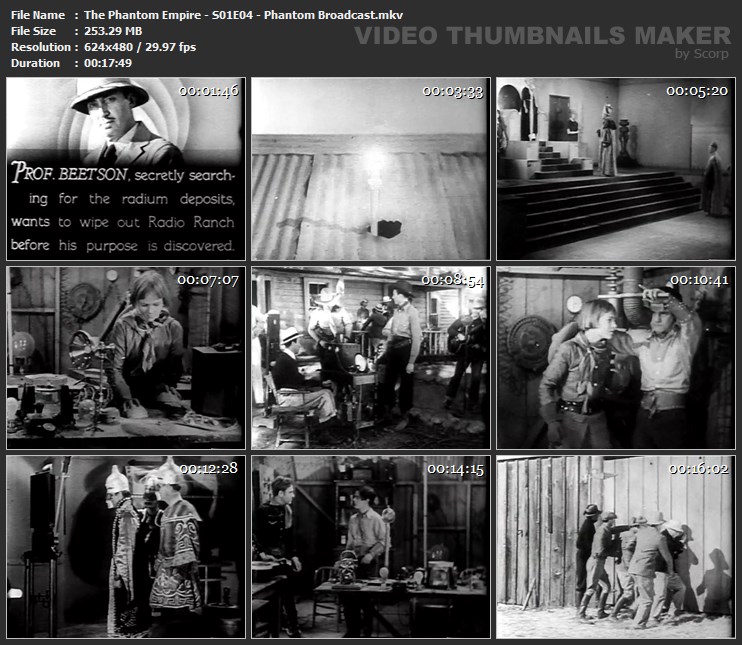
Task: Select the thumbnail at 00:01:46 showing Prof. Beetson
Action: (126, 169)
